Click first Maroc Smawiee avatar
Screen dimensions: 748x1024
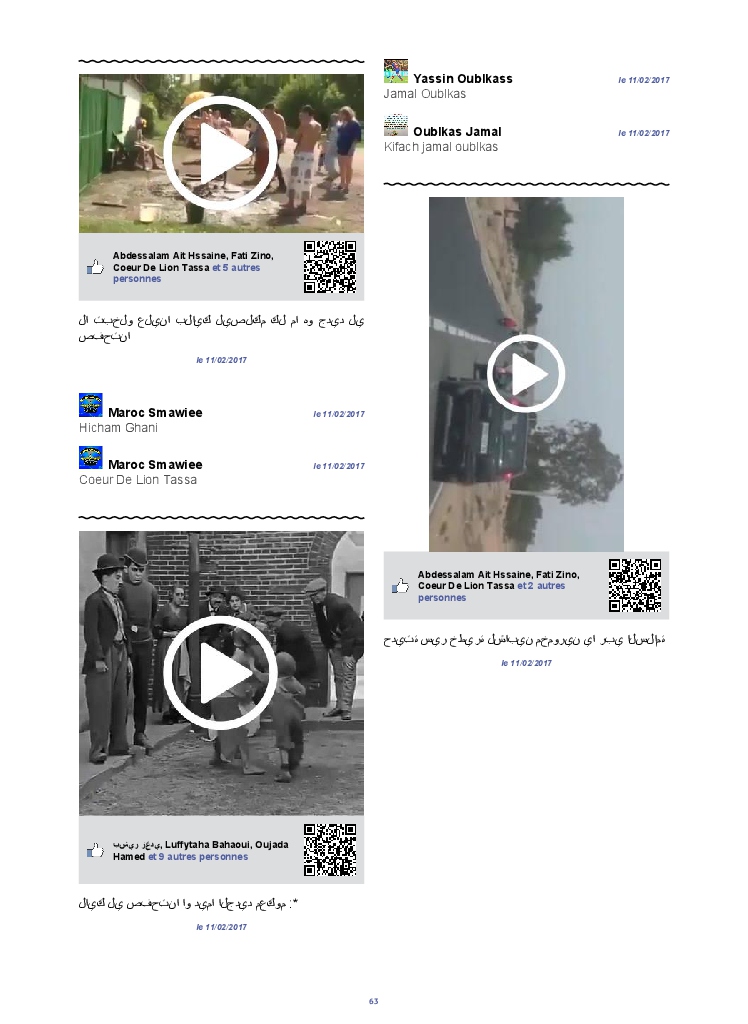91,405
